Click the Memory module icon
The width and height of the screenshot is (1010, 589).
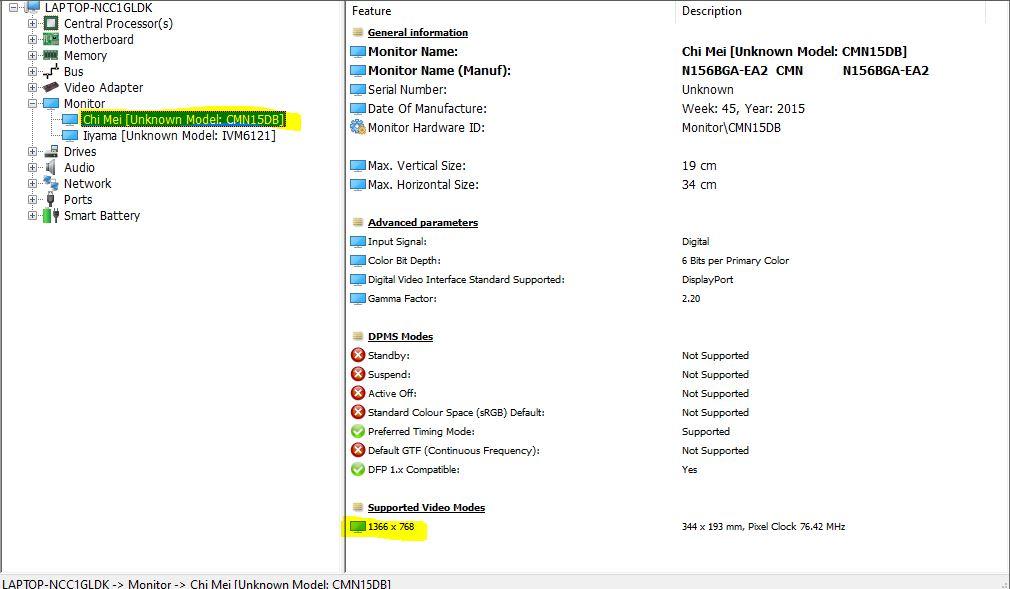click(51, 55)
